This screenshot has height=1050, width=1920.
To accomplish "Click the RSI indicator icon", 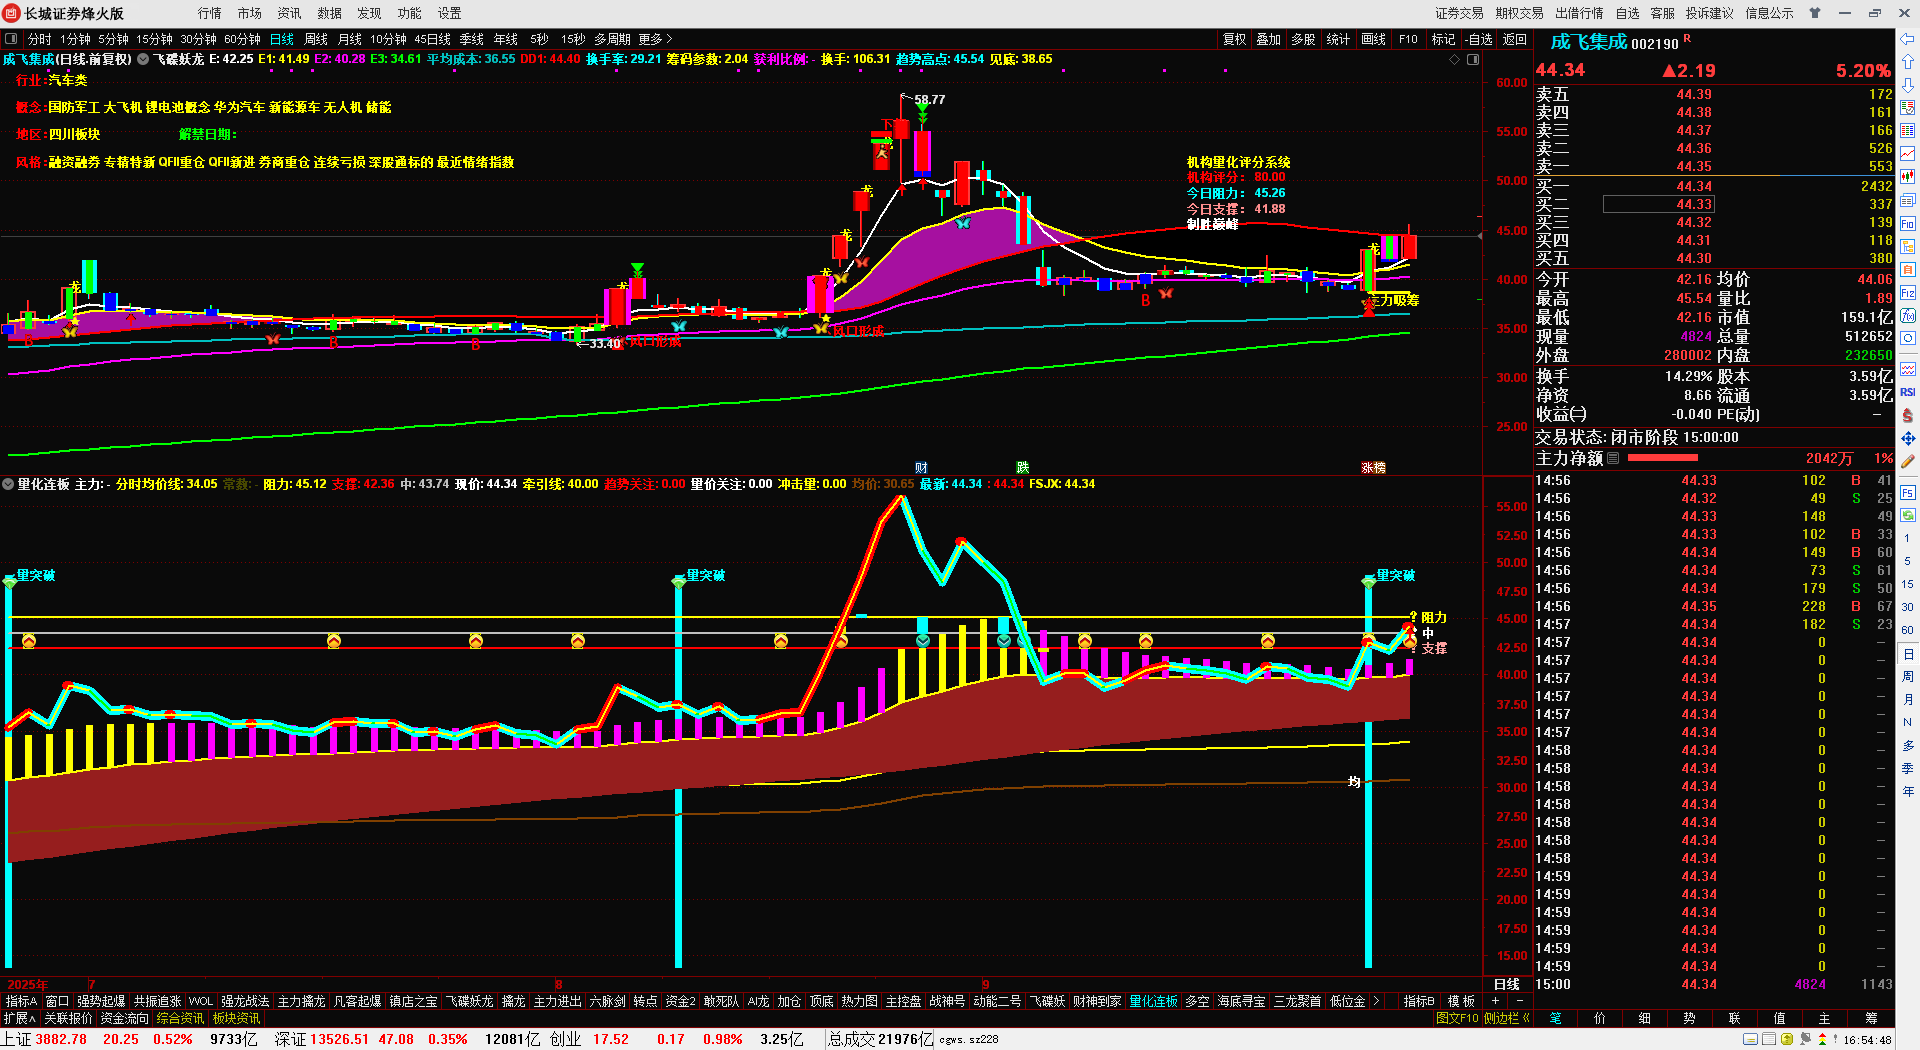I will pos(1908,392).
